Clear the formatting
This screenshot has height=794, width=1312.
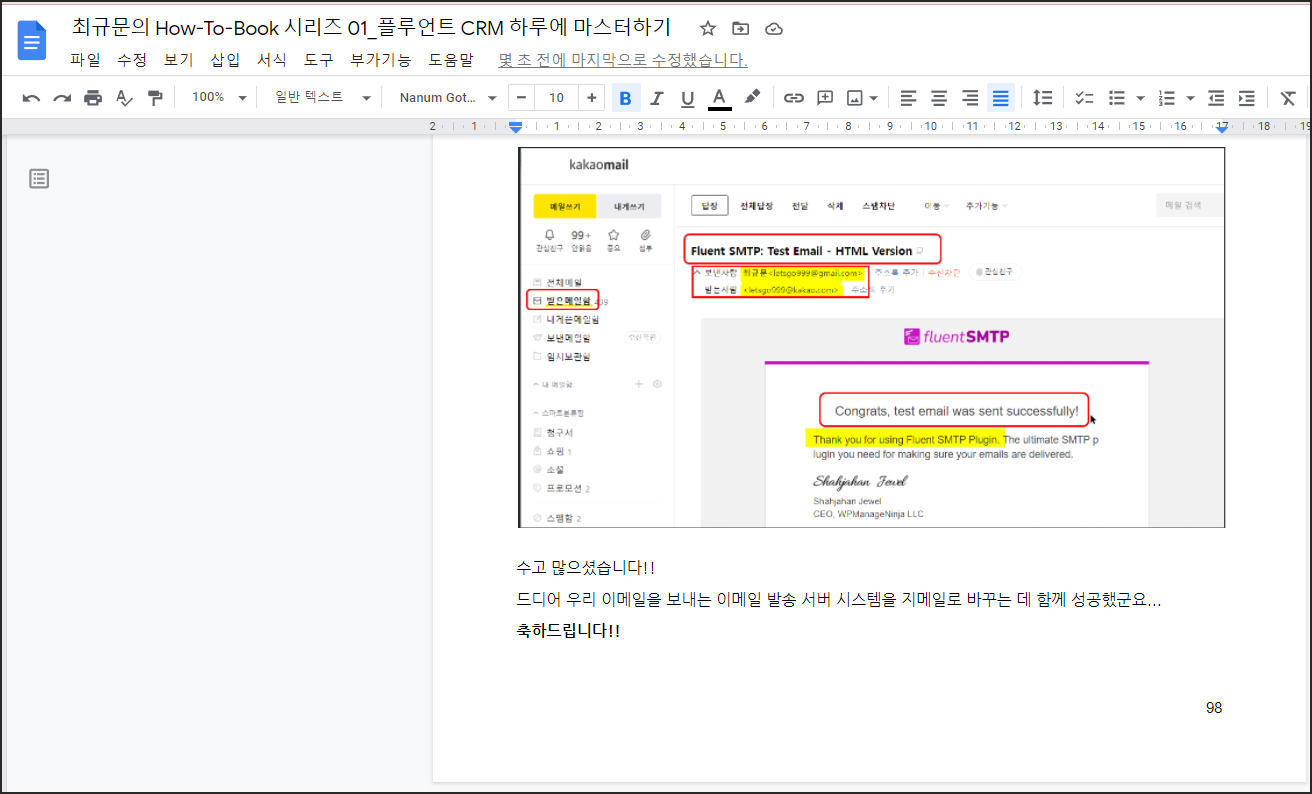pos(1288,98)
